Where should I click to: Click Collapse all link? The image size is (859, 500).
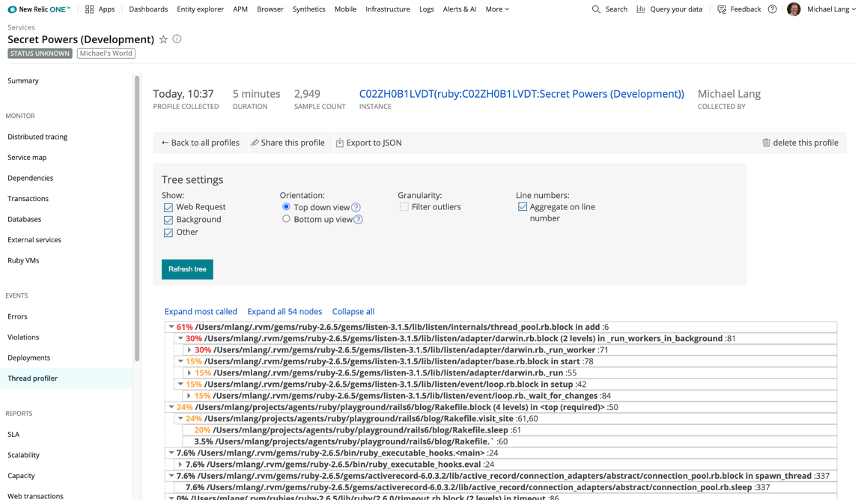353,312
